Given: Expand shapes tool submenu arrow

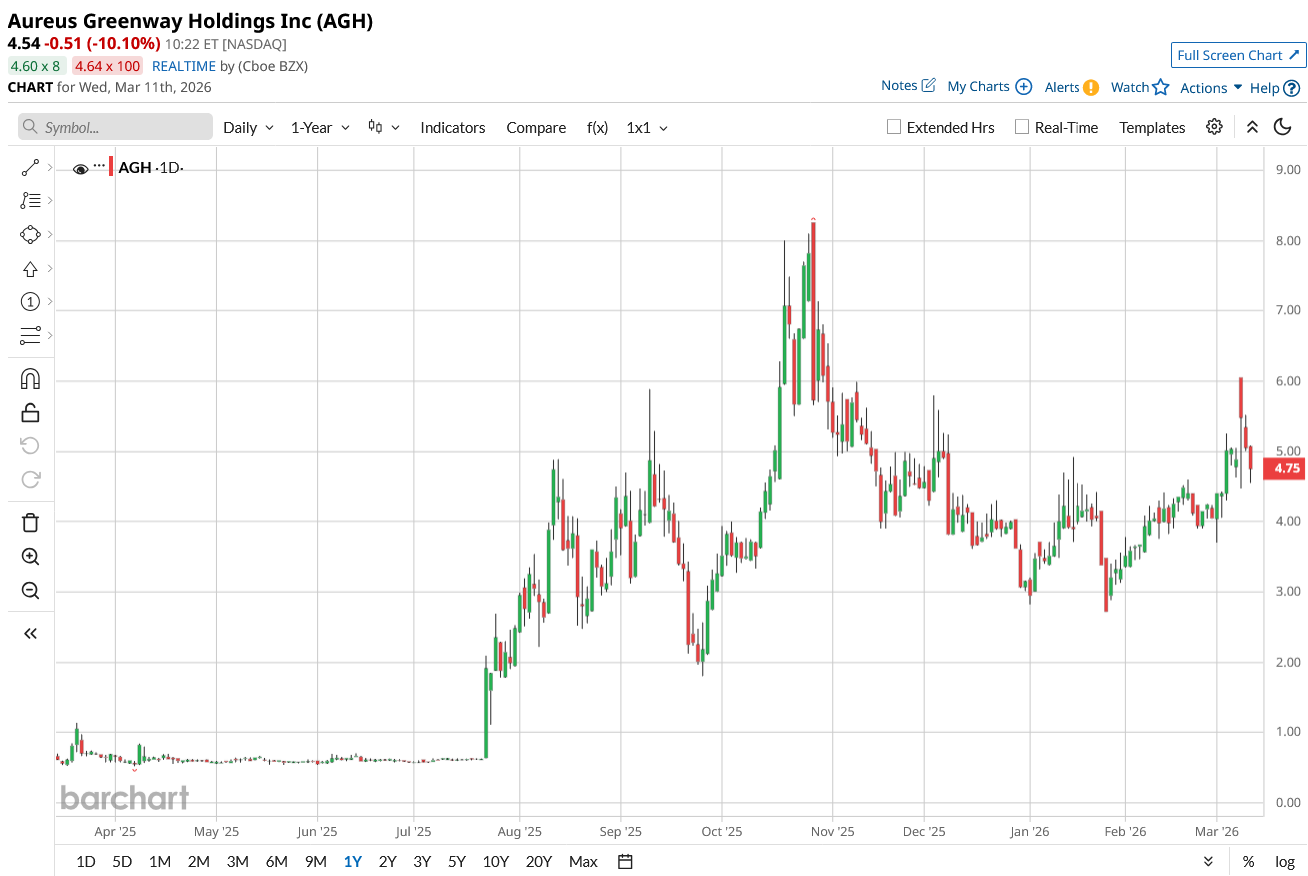Looking at the screenshot, I should pyautogui.click(x=50, y=235).
